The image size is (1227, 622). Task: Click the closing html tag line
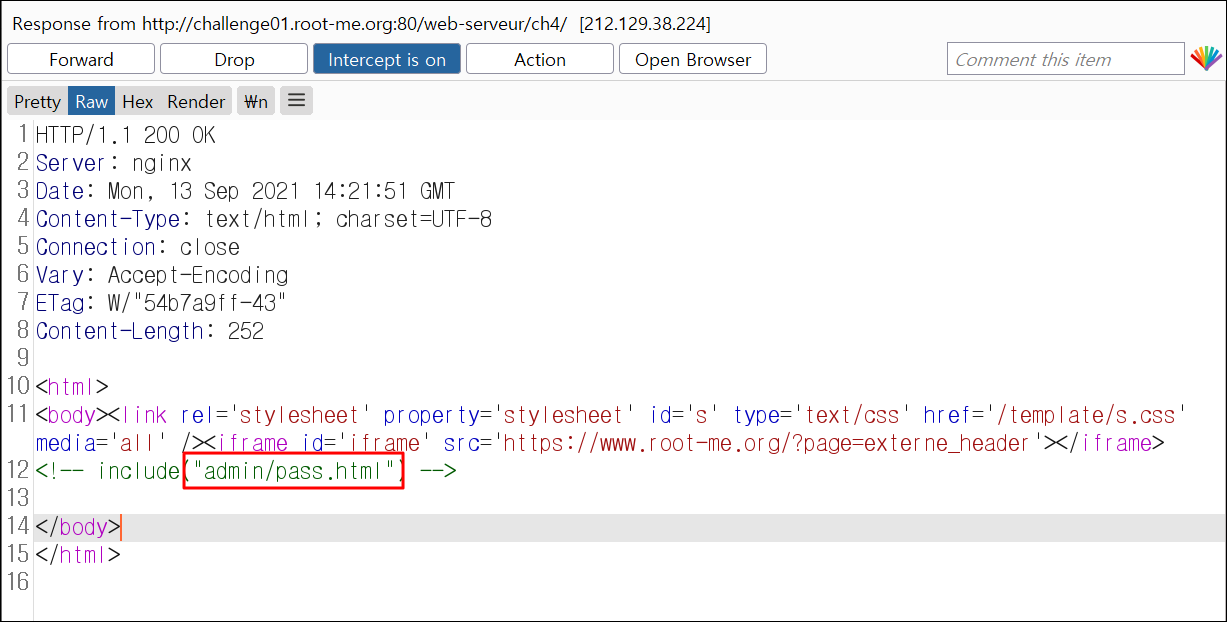pyautogui.click(x=78, y=554)
